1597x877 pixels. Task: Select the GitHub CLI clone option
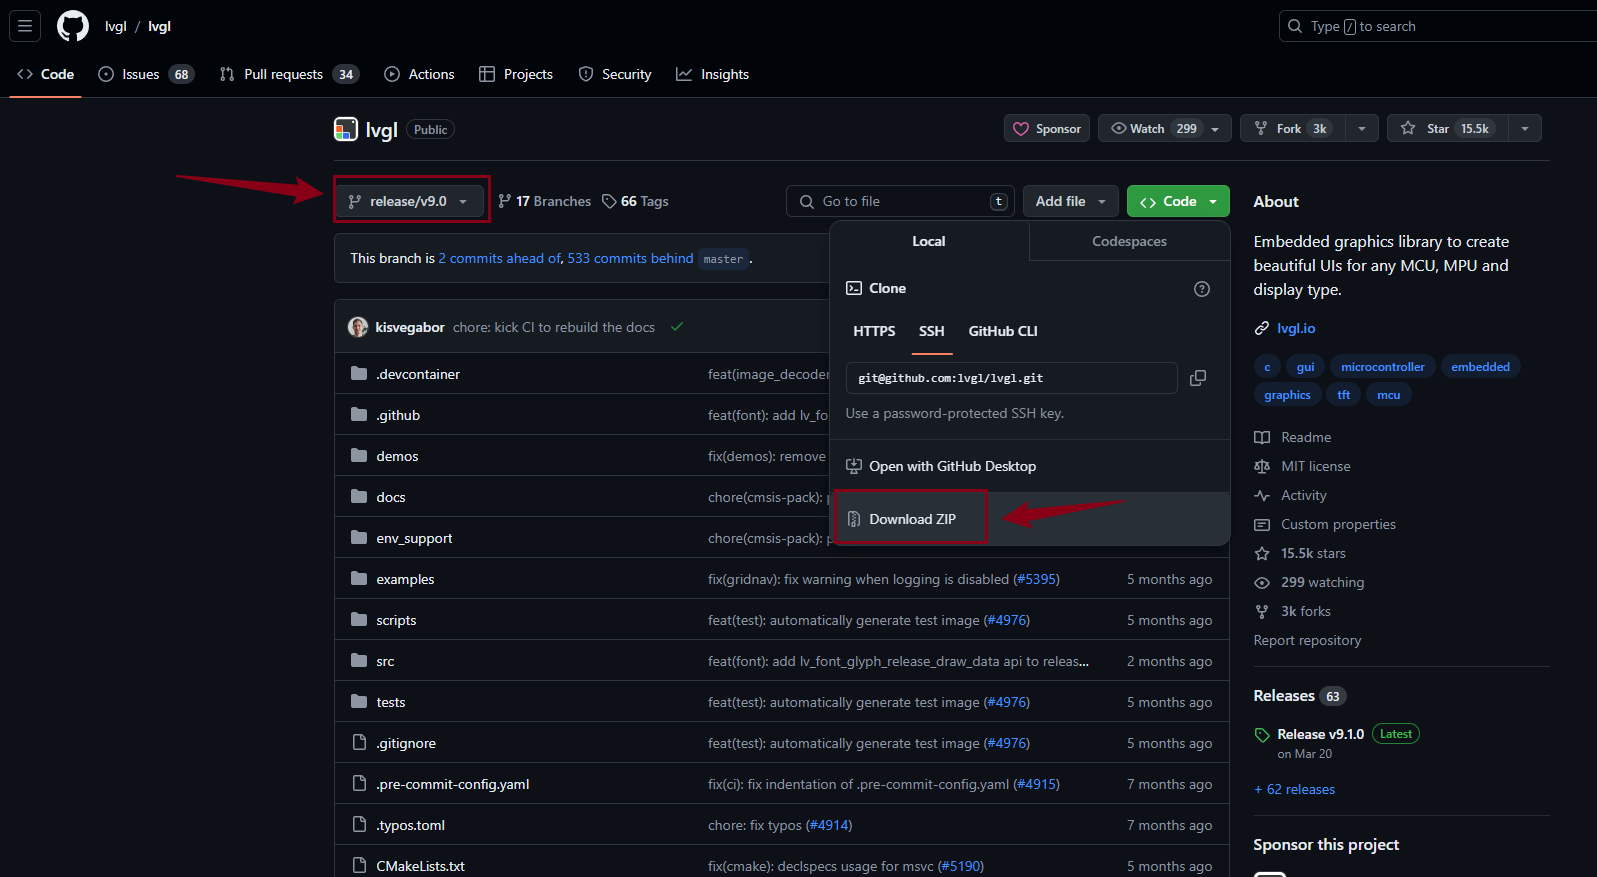click(x=1003, y=331)
